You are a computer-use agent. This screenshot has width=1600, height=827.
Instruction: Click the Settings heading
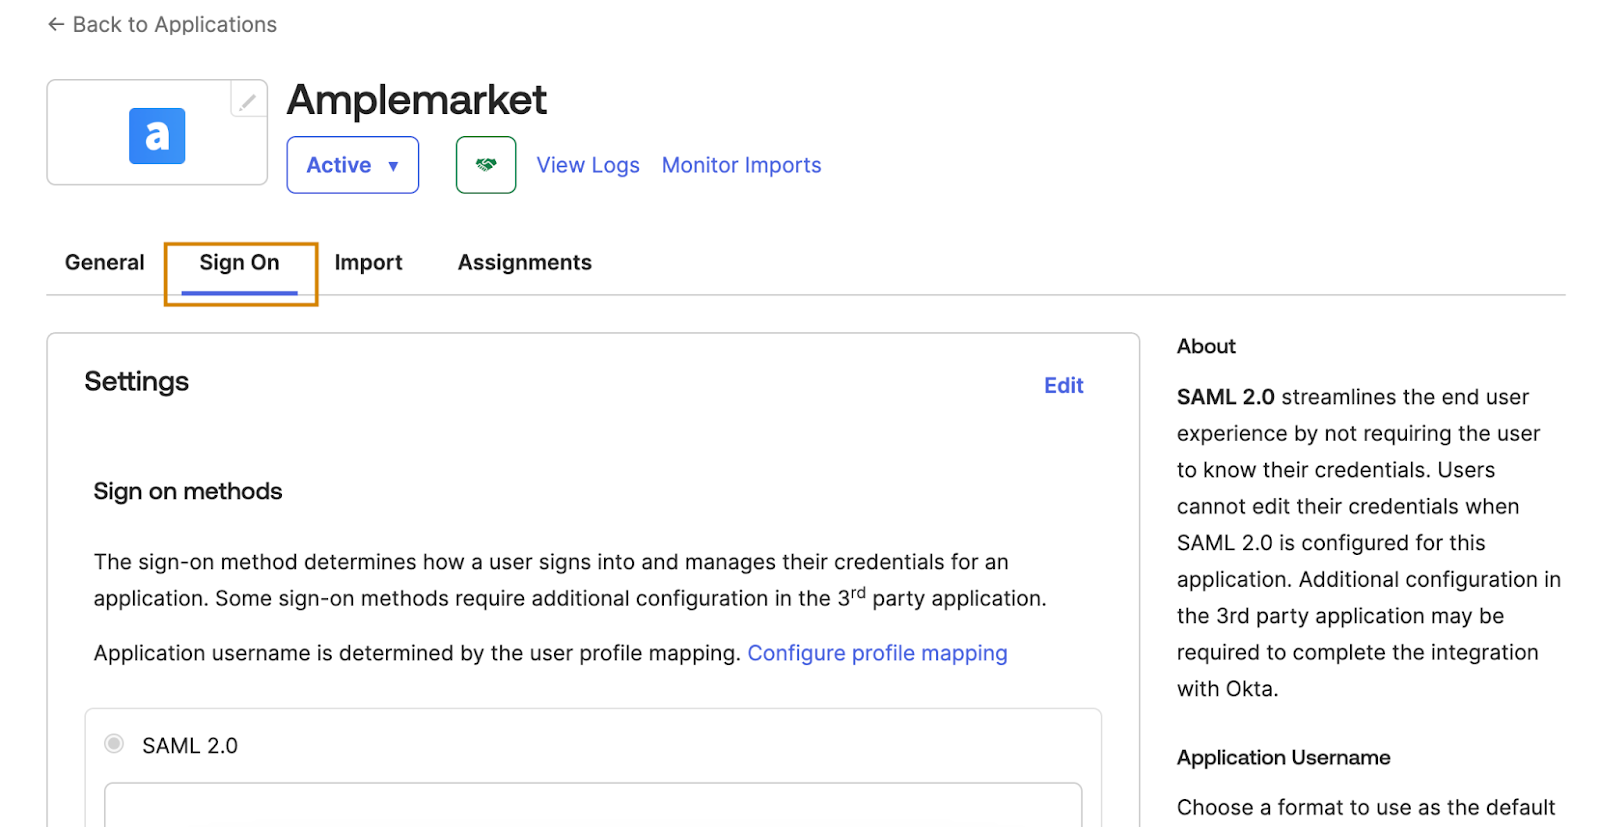[x=137, y=382]
